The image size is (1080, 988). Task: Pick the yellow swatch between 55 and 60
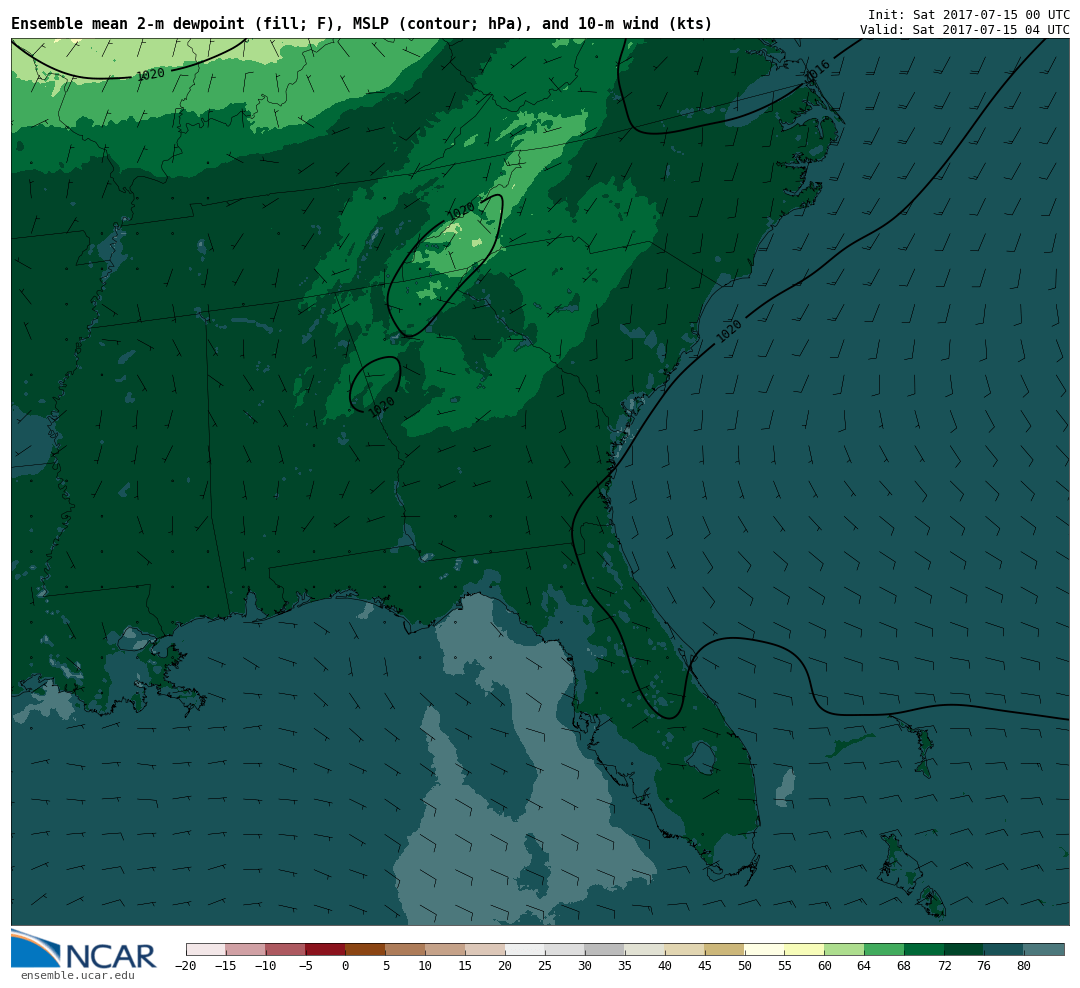805,949
